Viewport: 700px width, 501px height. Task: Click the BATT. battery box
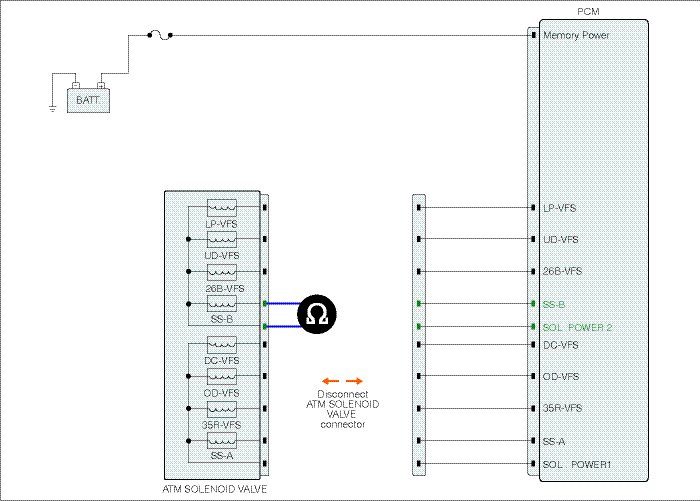click(x=88, y=100)
